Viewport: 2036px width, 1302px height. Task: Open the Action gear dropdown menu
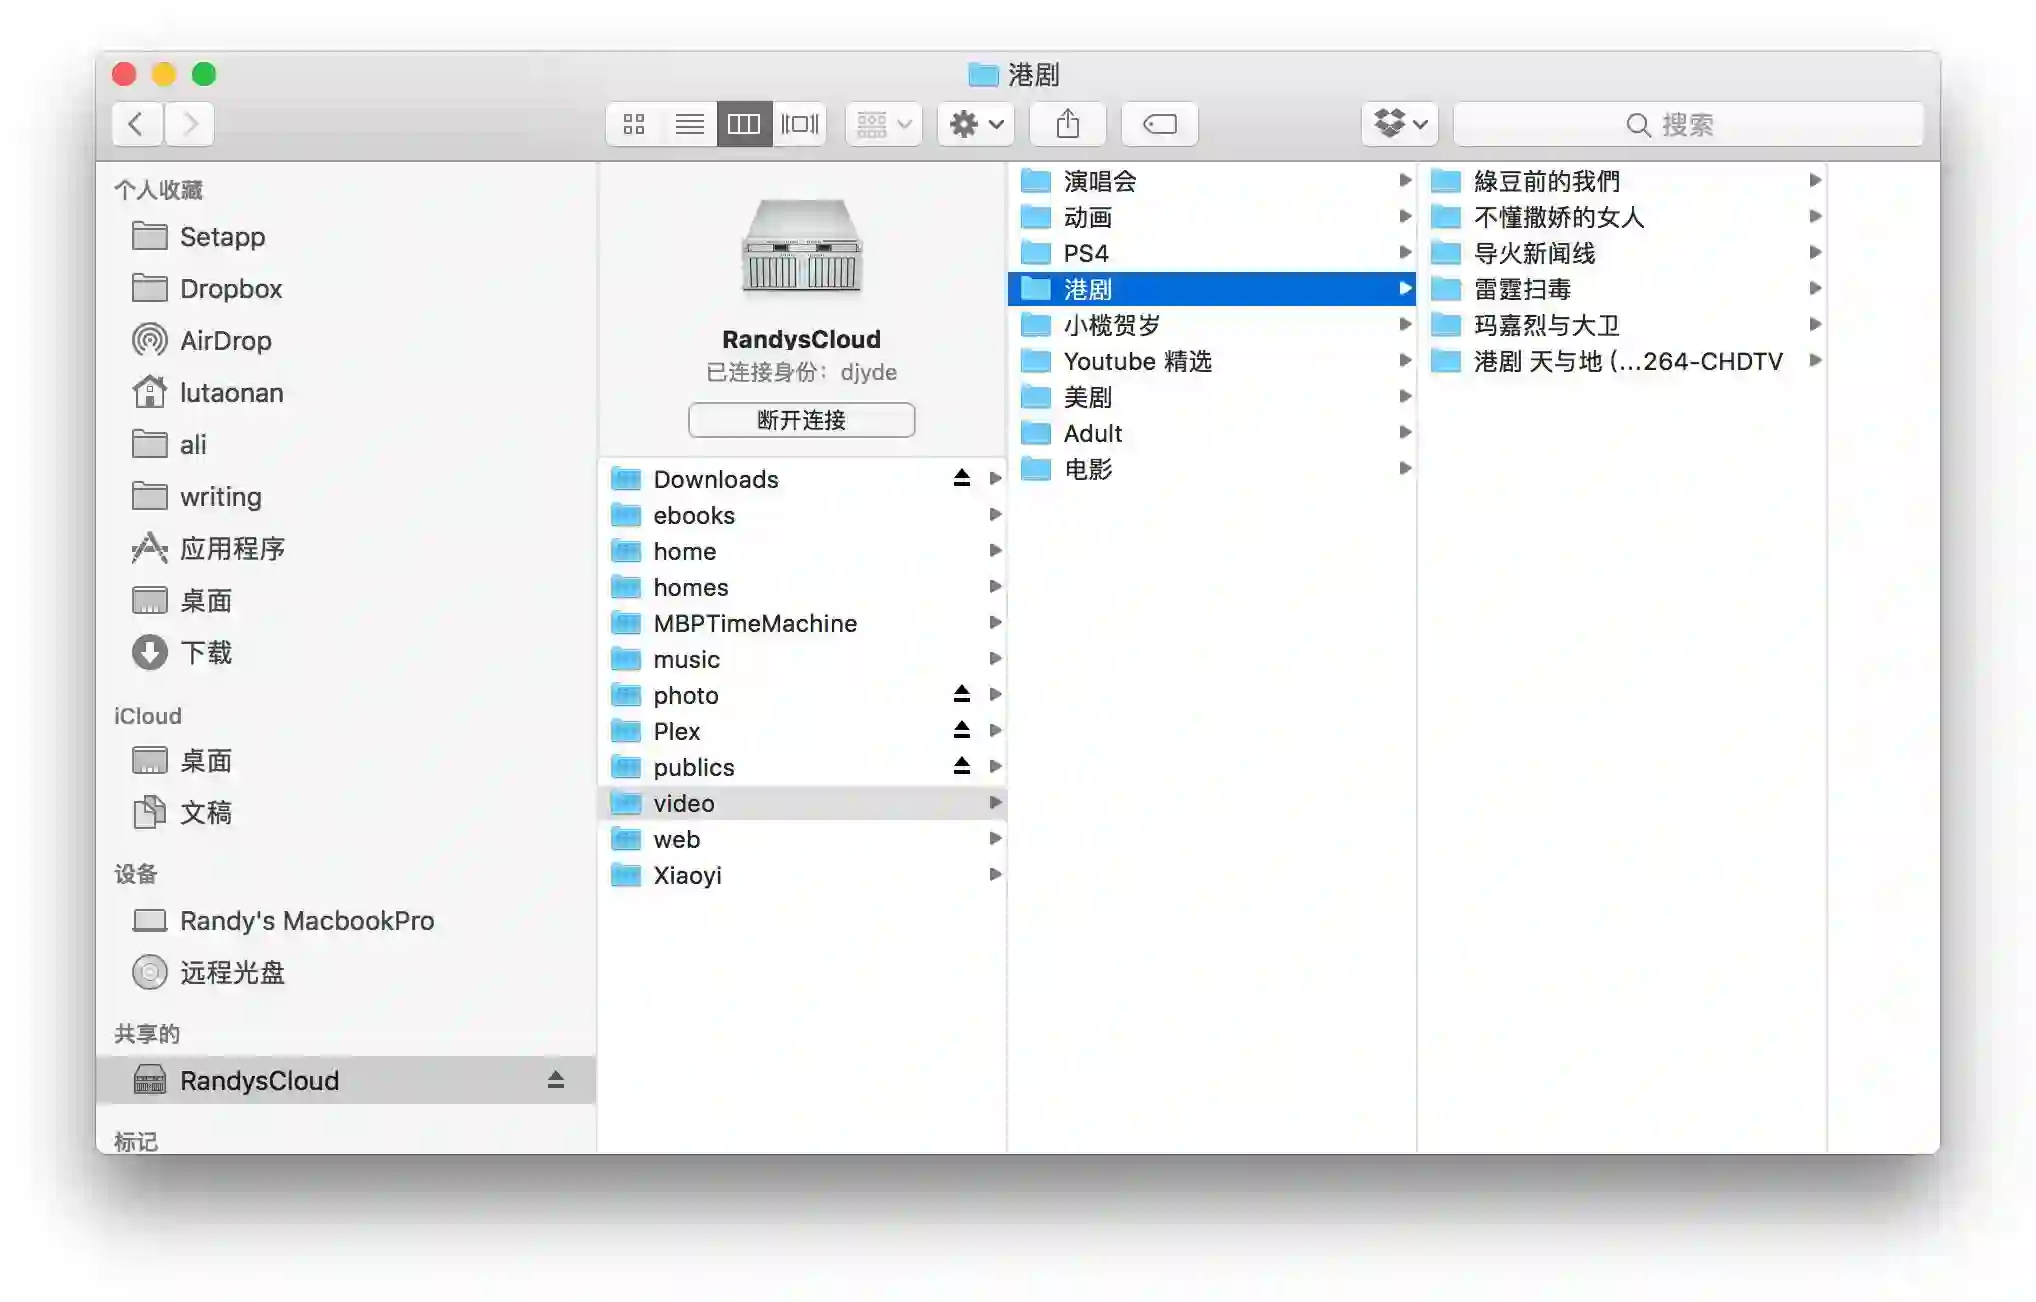tap(975, 124)
